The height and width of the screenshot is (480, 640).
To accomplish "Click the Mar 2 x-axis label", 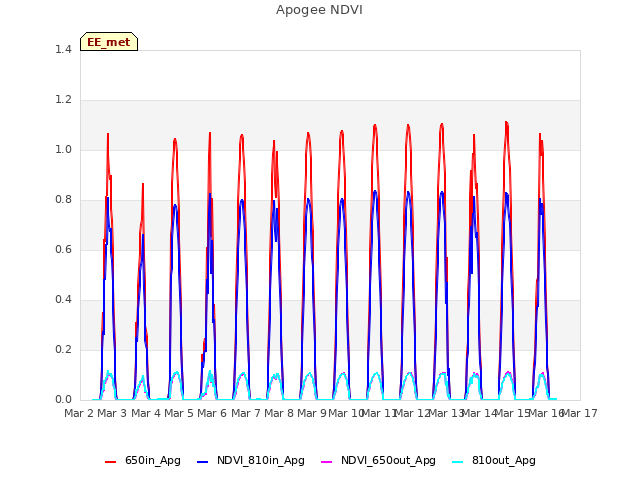I will (79, 413).
